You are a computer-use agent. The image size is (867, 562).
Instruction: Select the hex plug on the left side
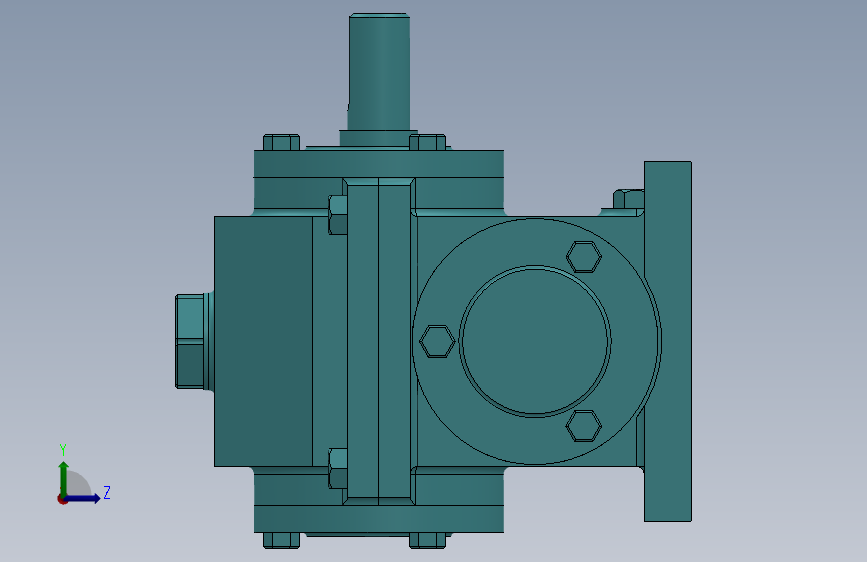tap(192, 341)
